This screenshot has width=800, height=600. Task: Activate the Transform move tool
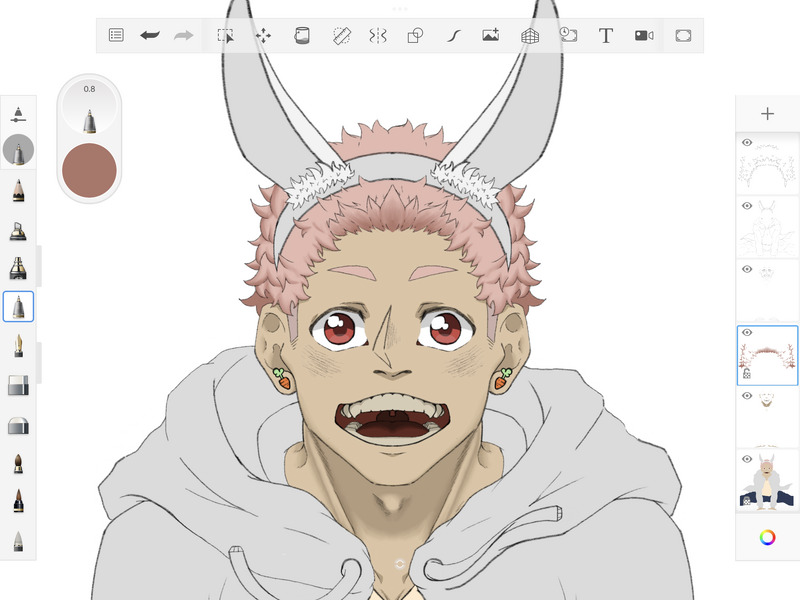(263, 36)
